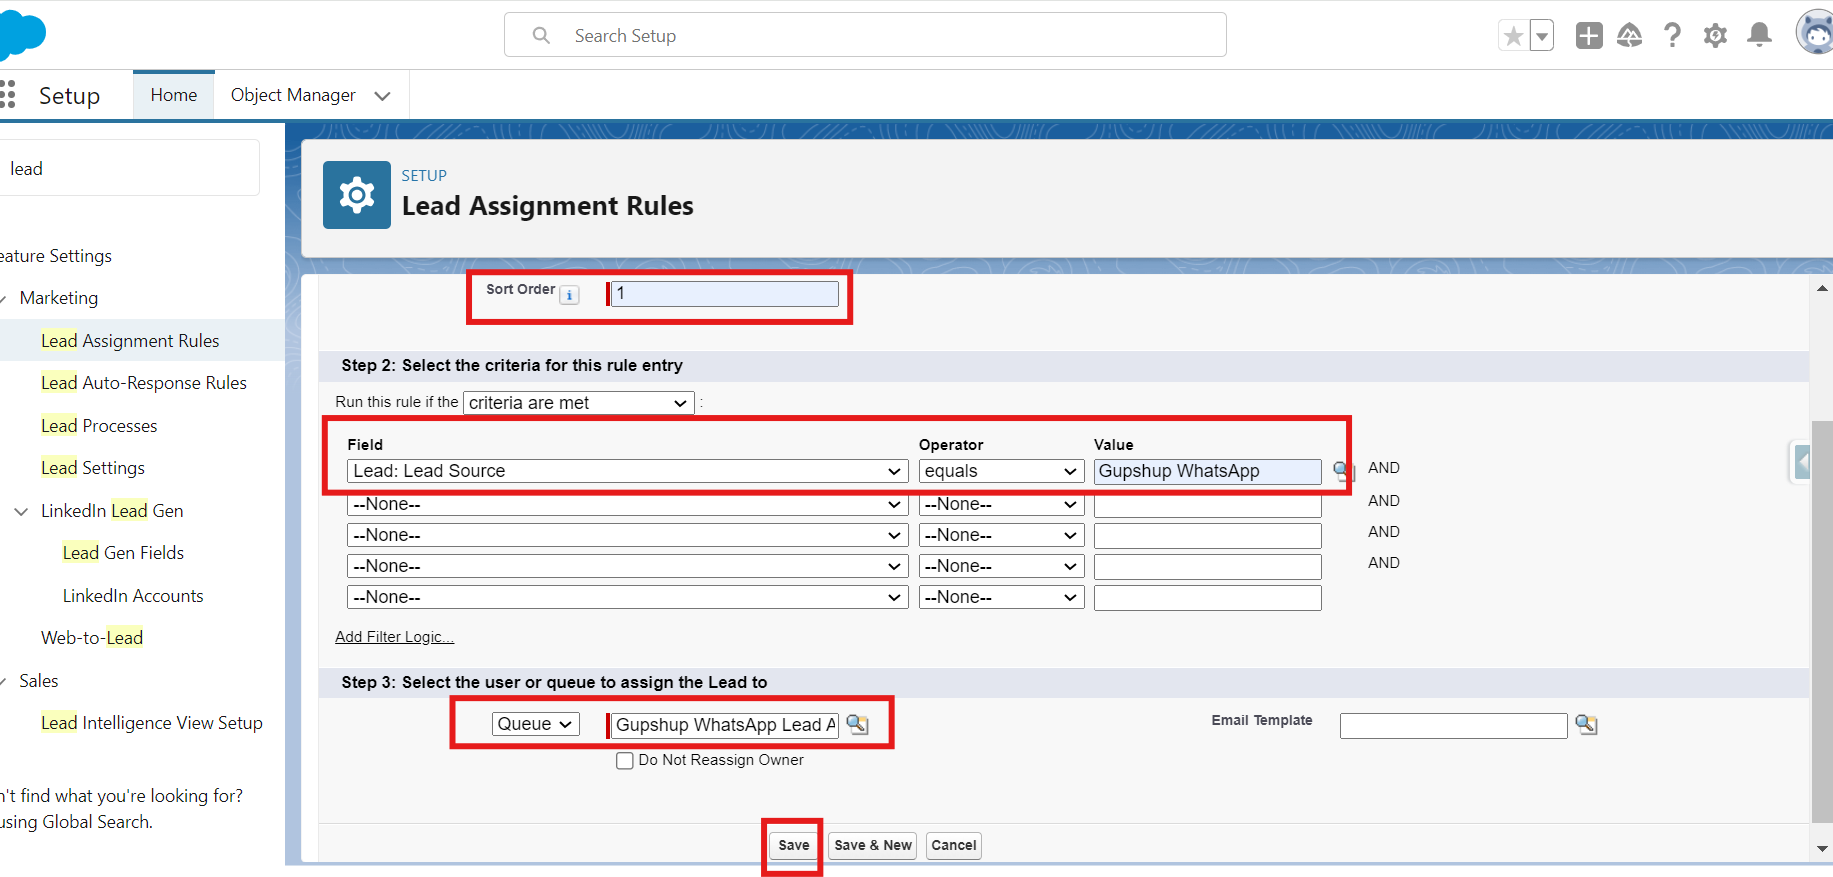The image size is (1833, 877).
Task: Open the Help question mark icon
Action: click(1672, 36)
